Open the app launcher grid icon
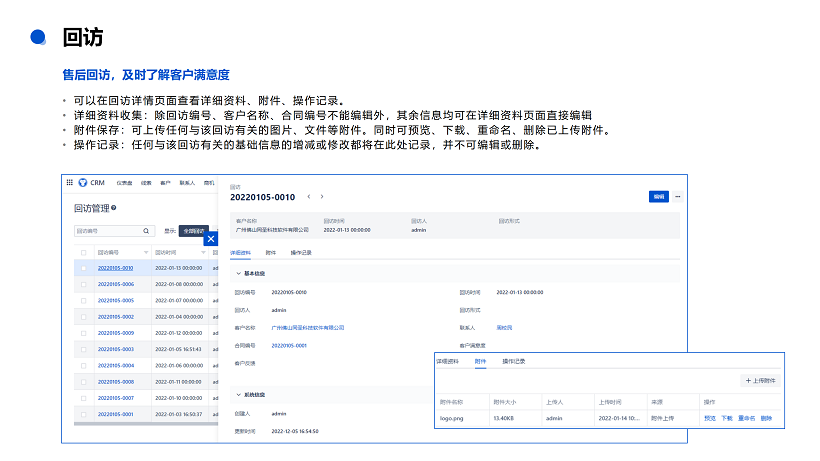 click(70, 183)
